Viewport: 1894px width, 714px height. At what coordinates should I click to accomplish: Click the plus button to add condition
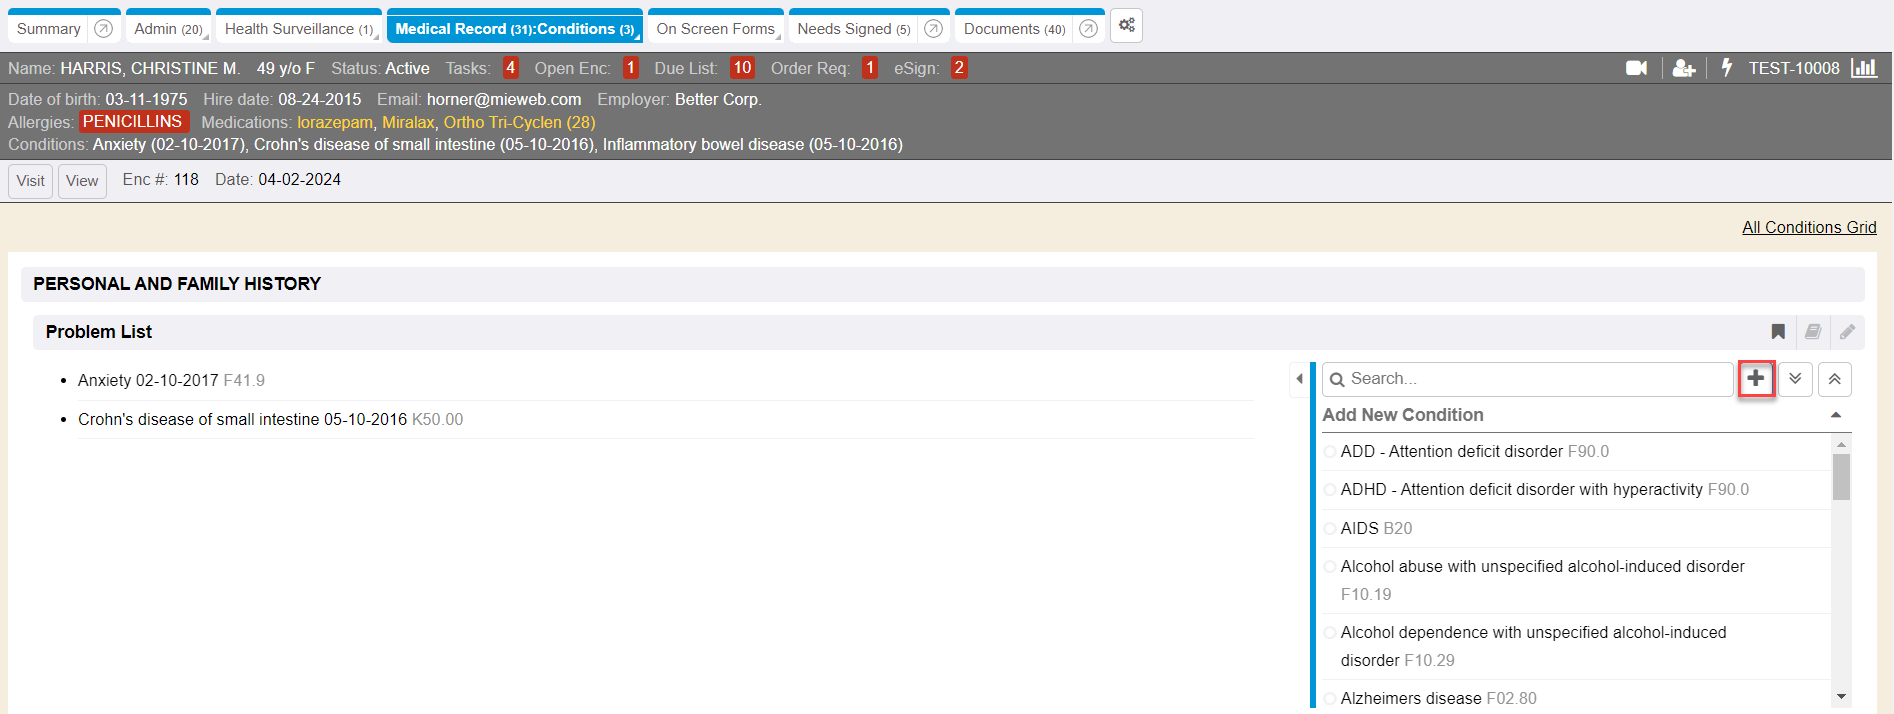1756,379
